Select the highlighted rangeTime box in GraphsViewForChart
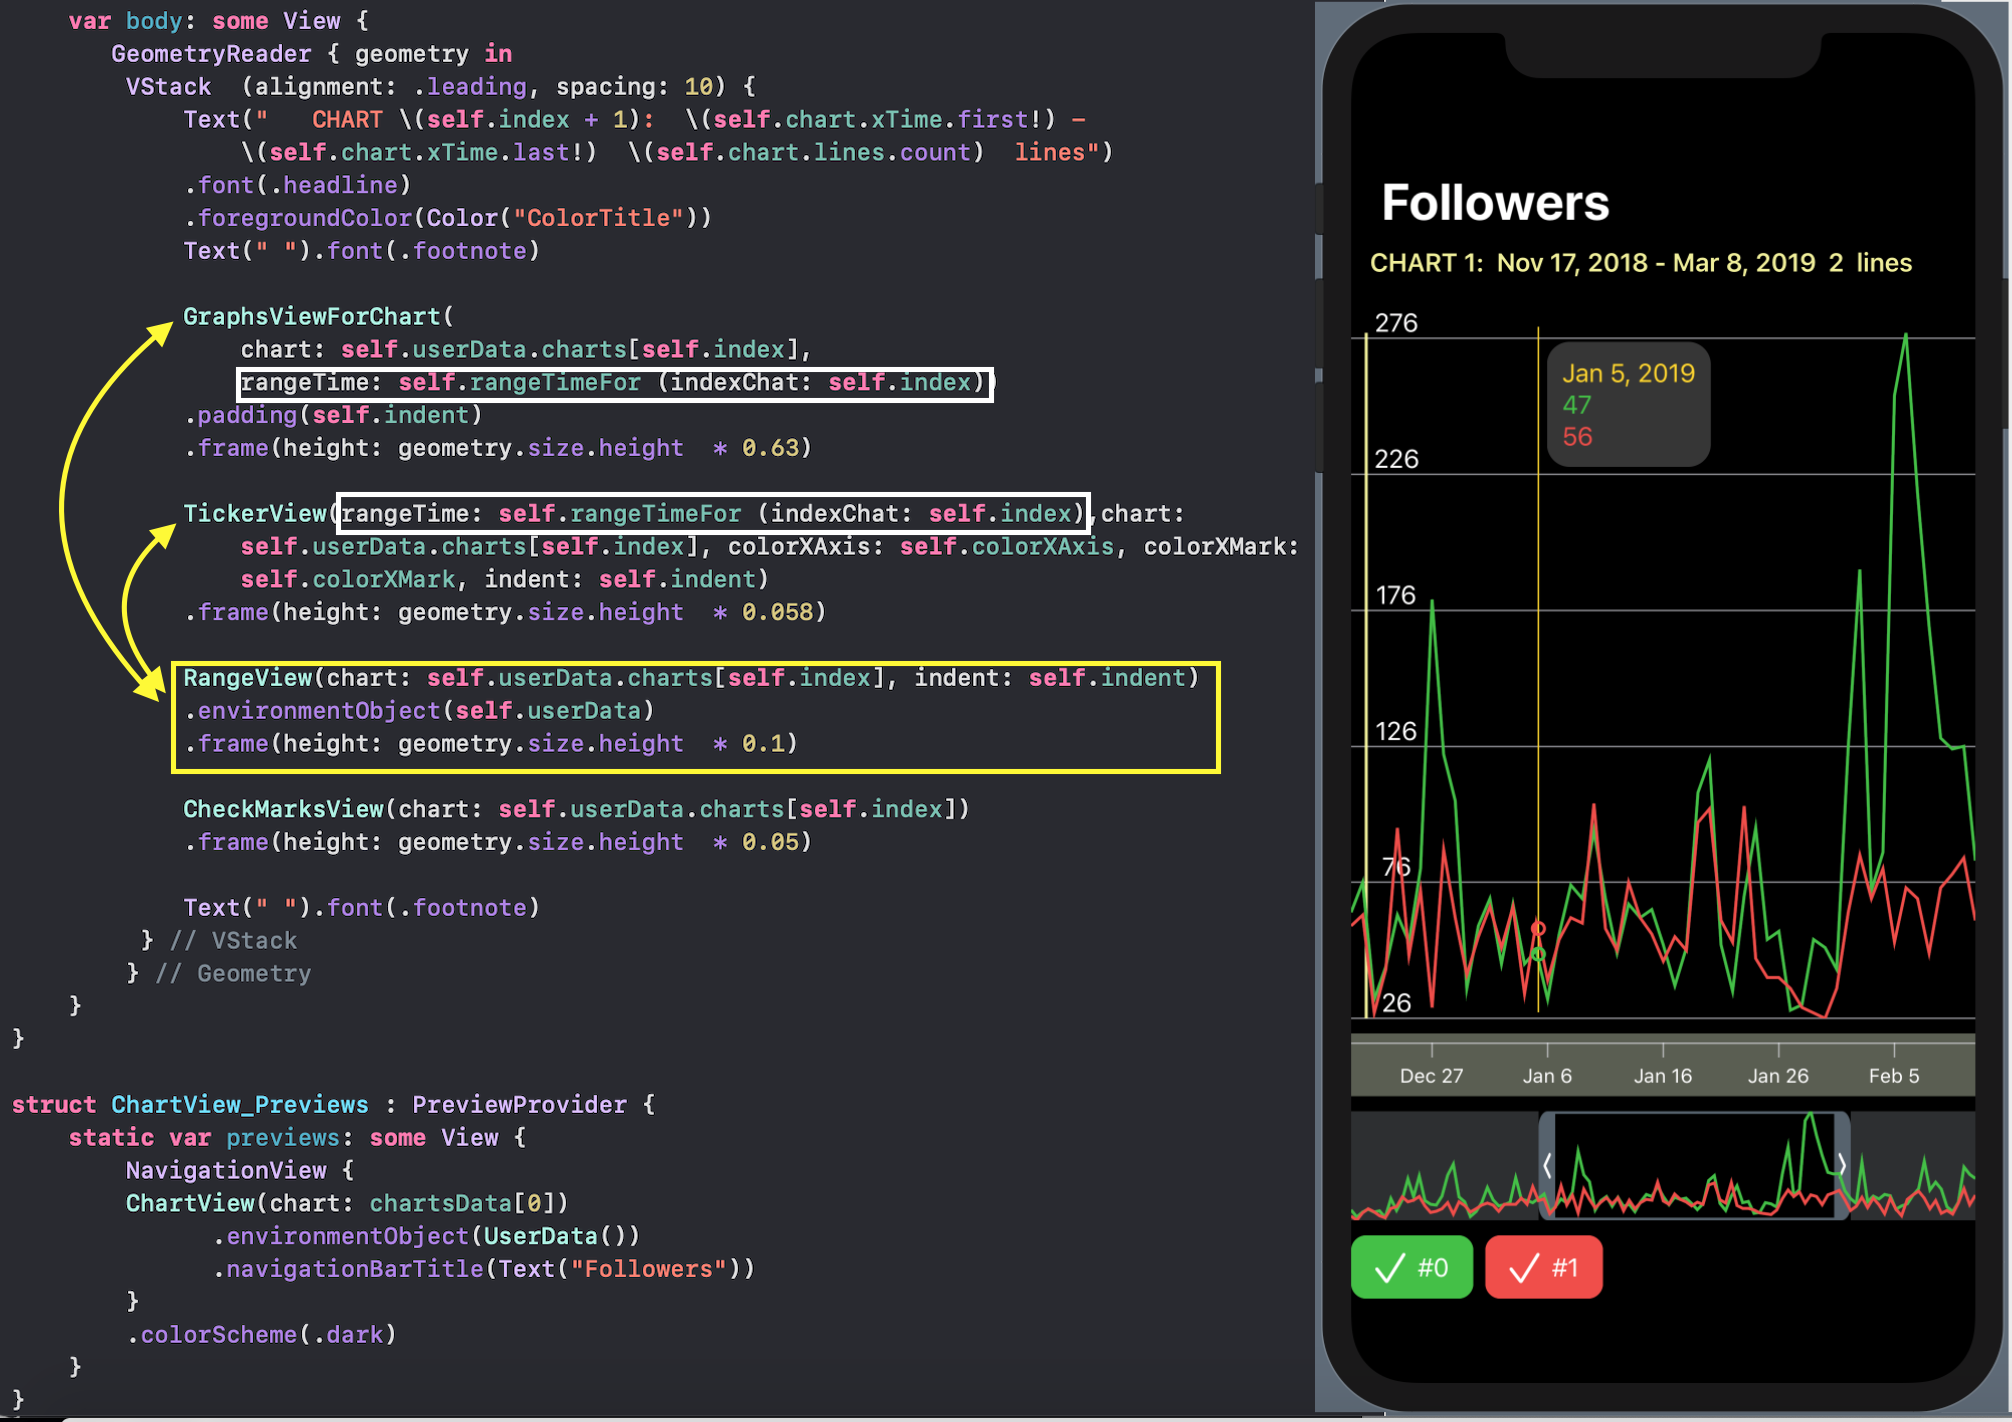This screenshot has width=2012, height=1422. (614, 382)
